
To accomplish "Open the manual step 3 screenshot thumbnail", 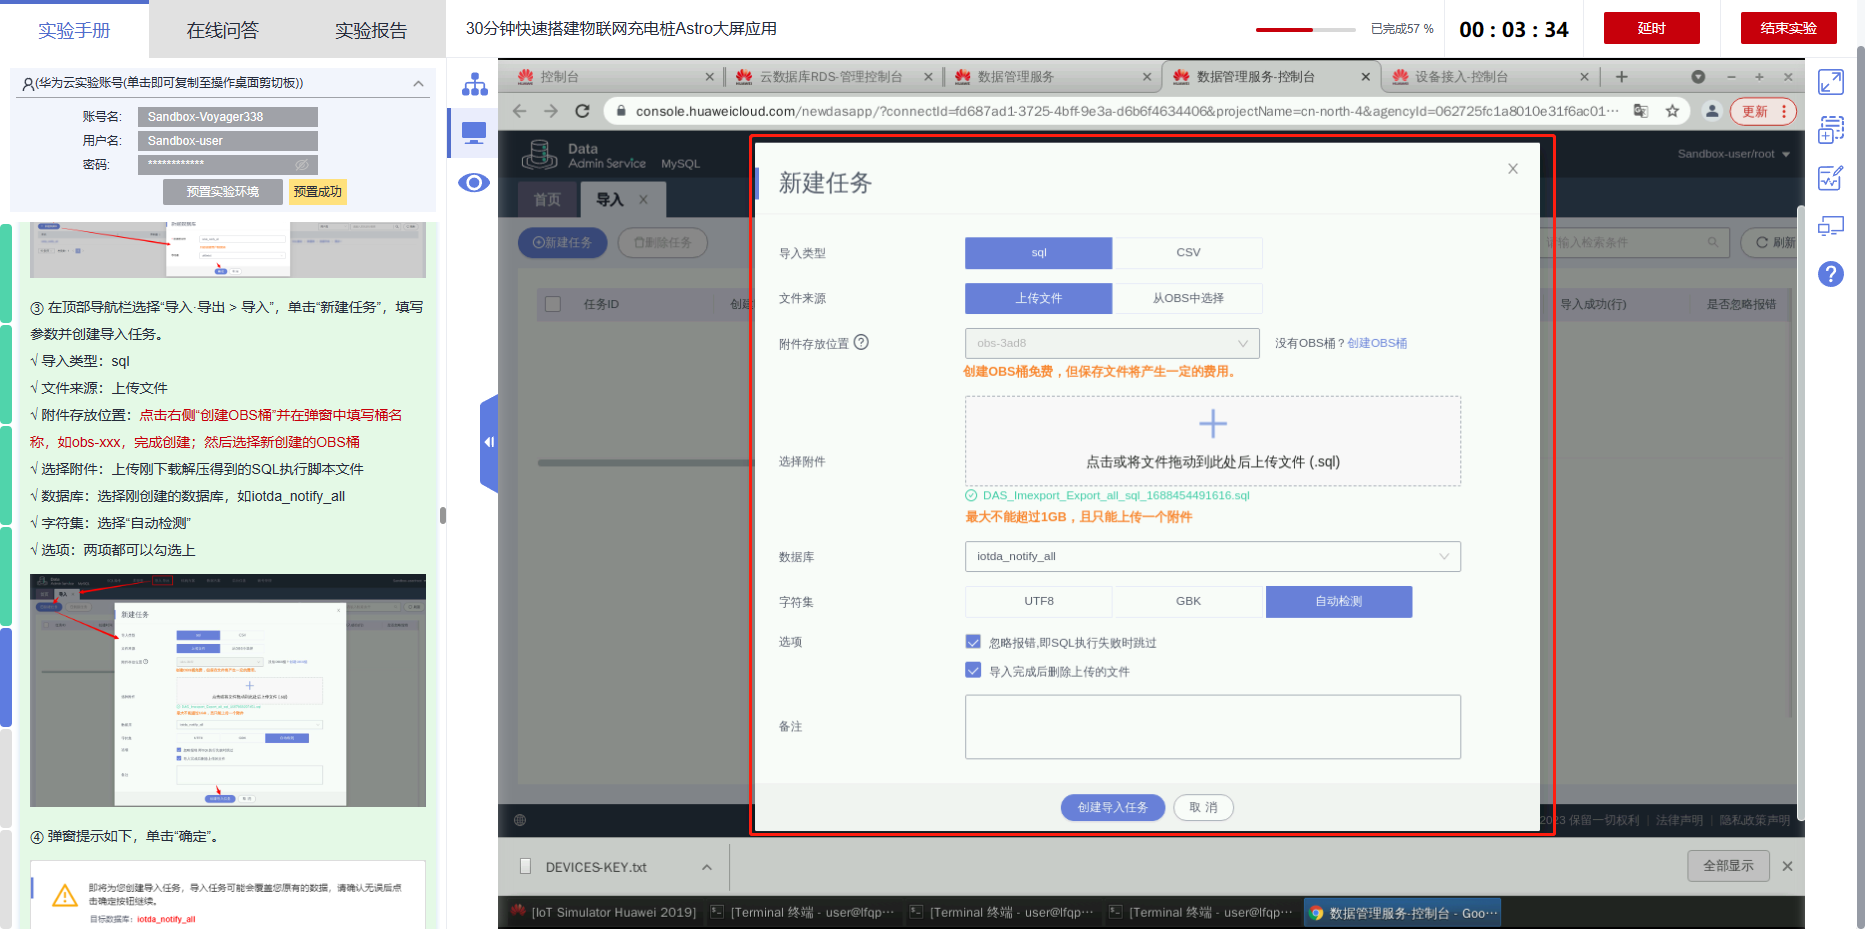I will click(x=228, y=691).
